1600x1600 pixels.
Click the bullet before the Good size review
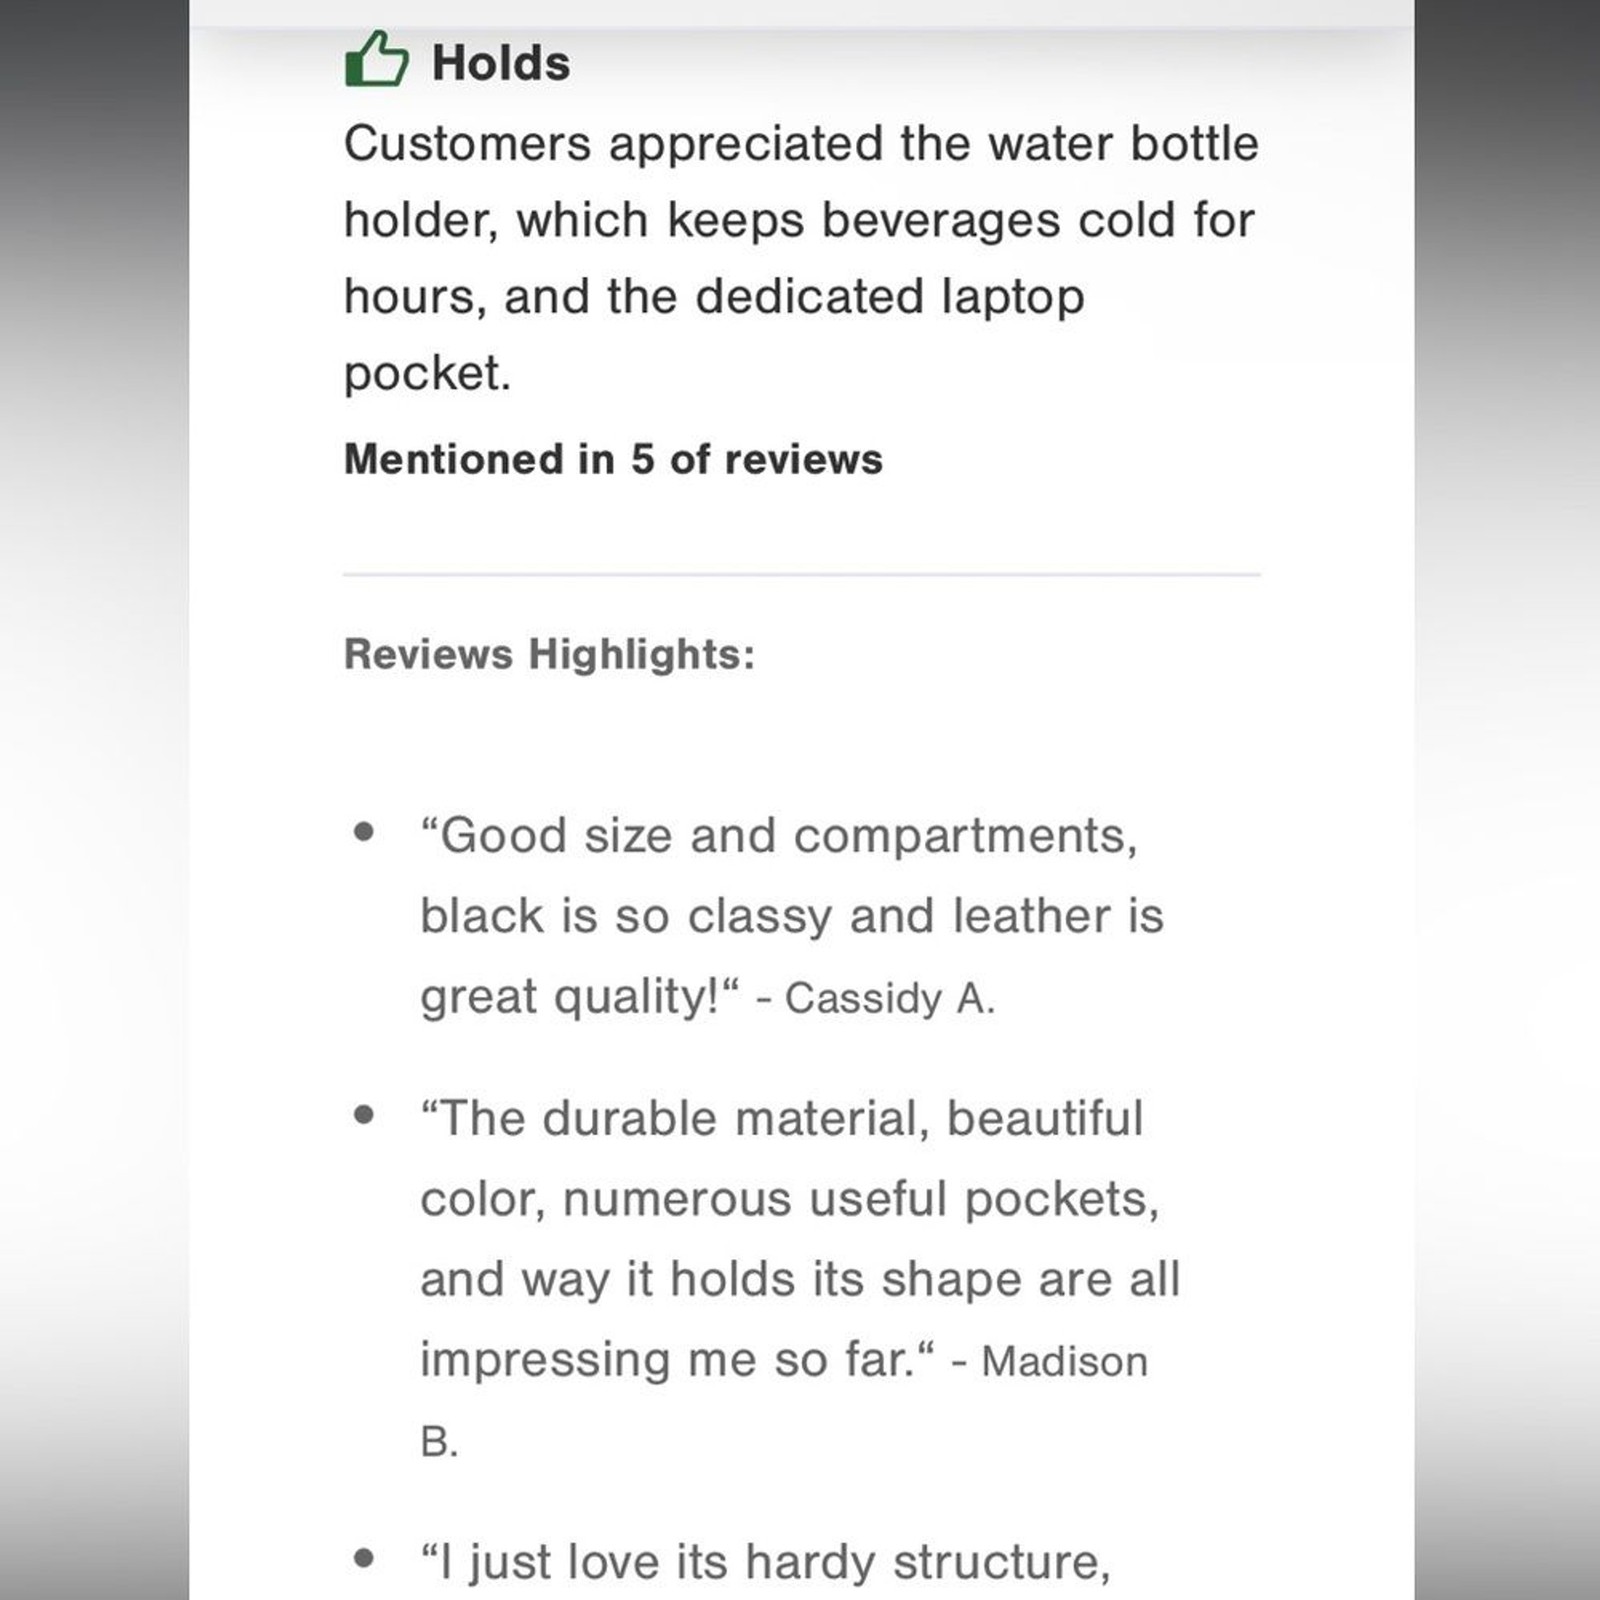pyautogui.click(x=364, y=832)
